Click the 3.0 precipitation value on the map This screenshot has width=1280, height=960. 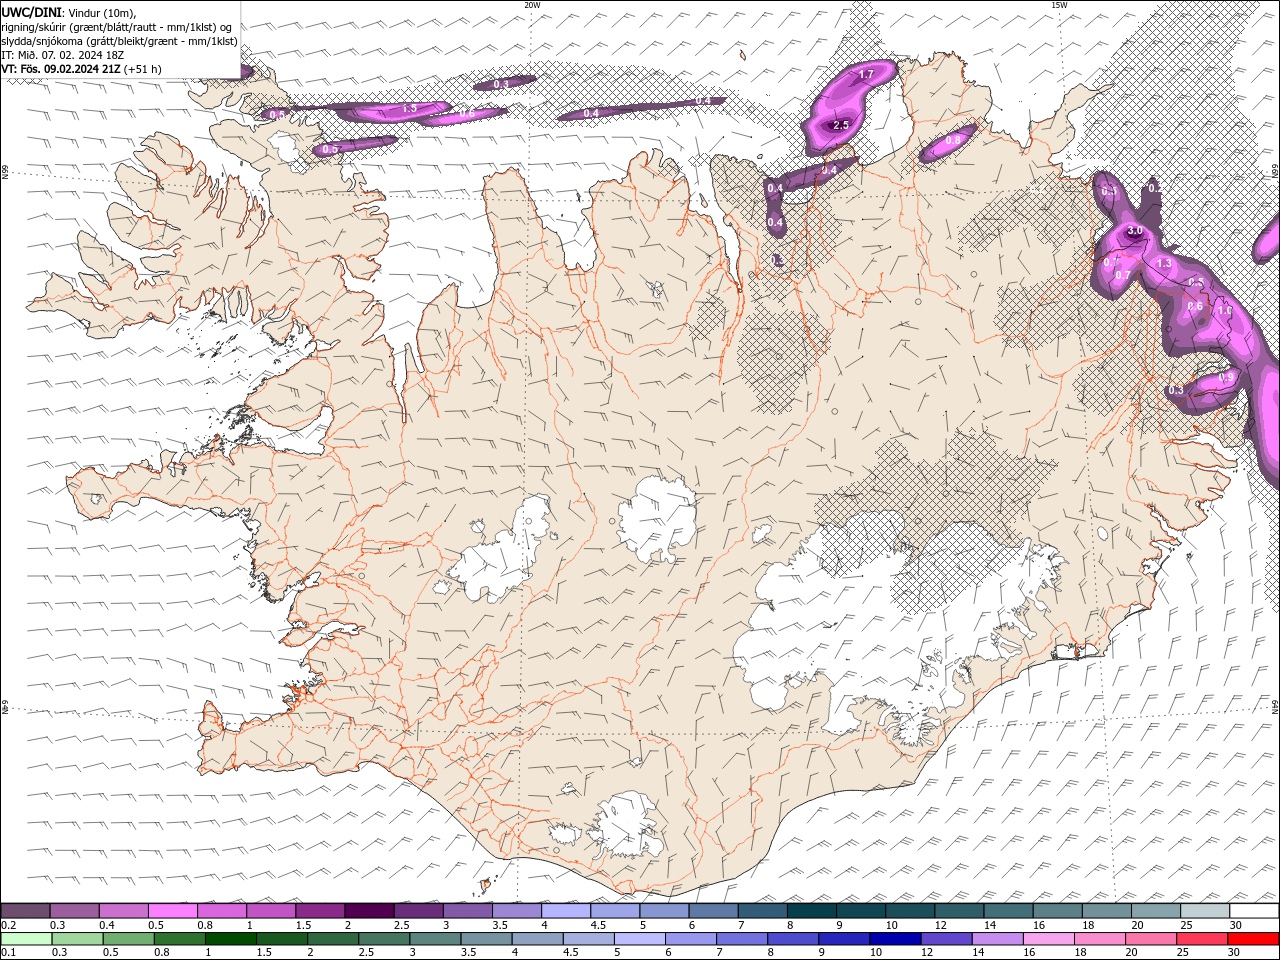point(1135,231)
